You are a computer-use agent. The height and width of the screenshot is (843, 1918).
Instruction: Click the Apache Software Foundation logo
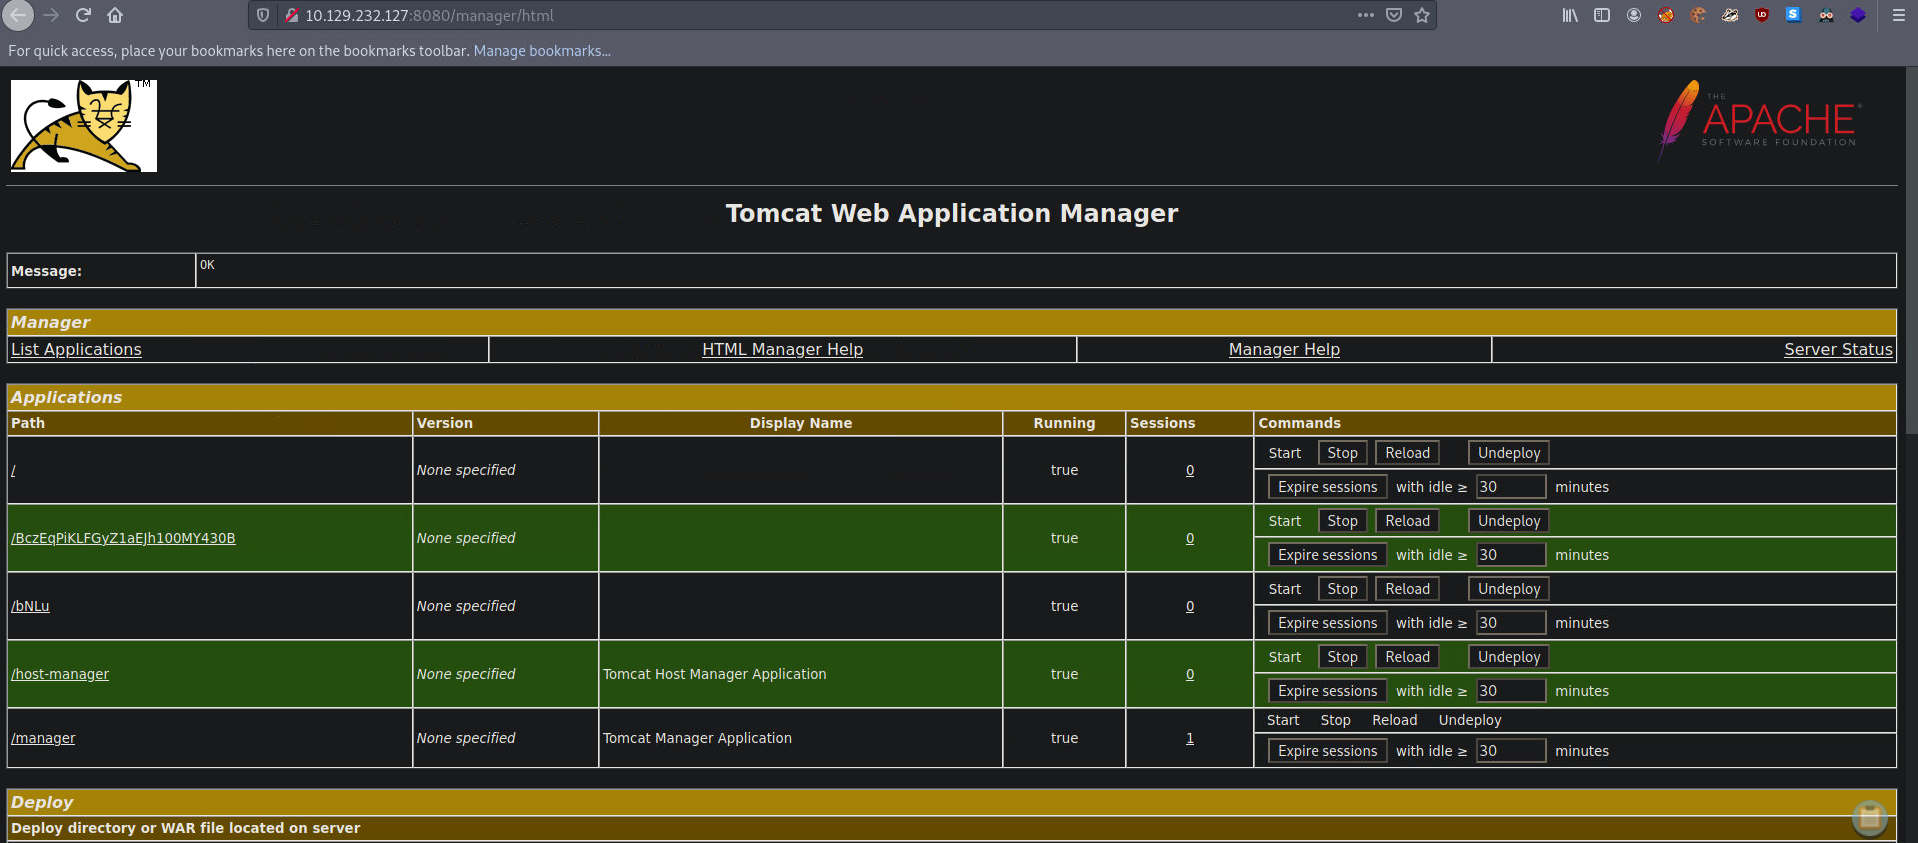1759,120
